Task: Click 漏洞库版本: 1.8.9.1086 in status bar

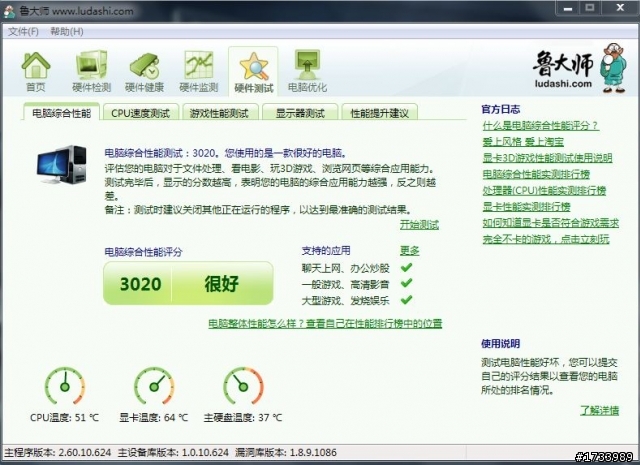Action: coord(286,453)
